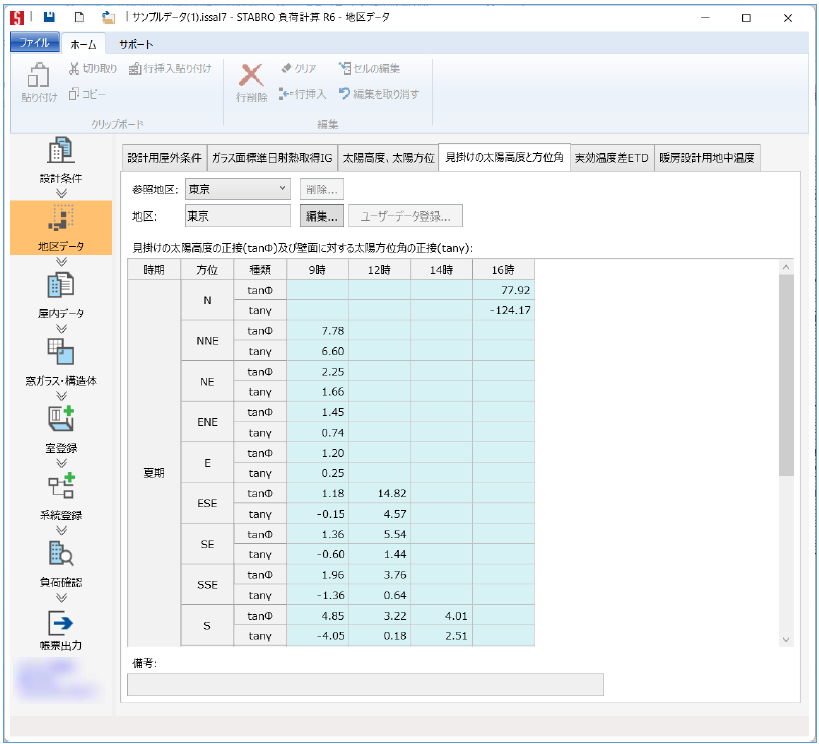819x744 pixels.
Task: Click the save icon in title bar
Action: (49, 17)
